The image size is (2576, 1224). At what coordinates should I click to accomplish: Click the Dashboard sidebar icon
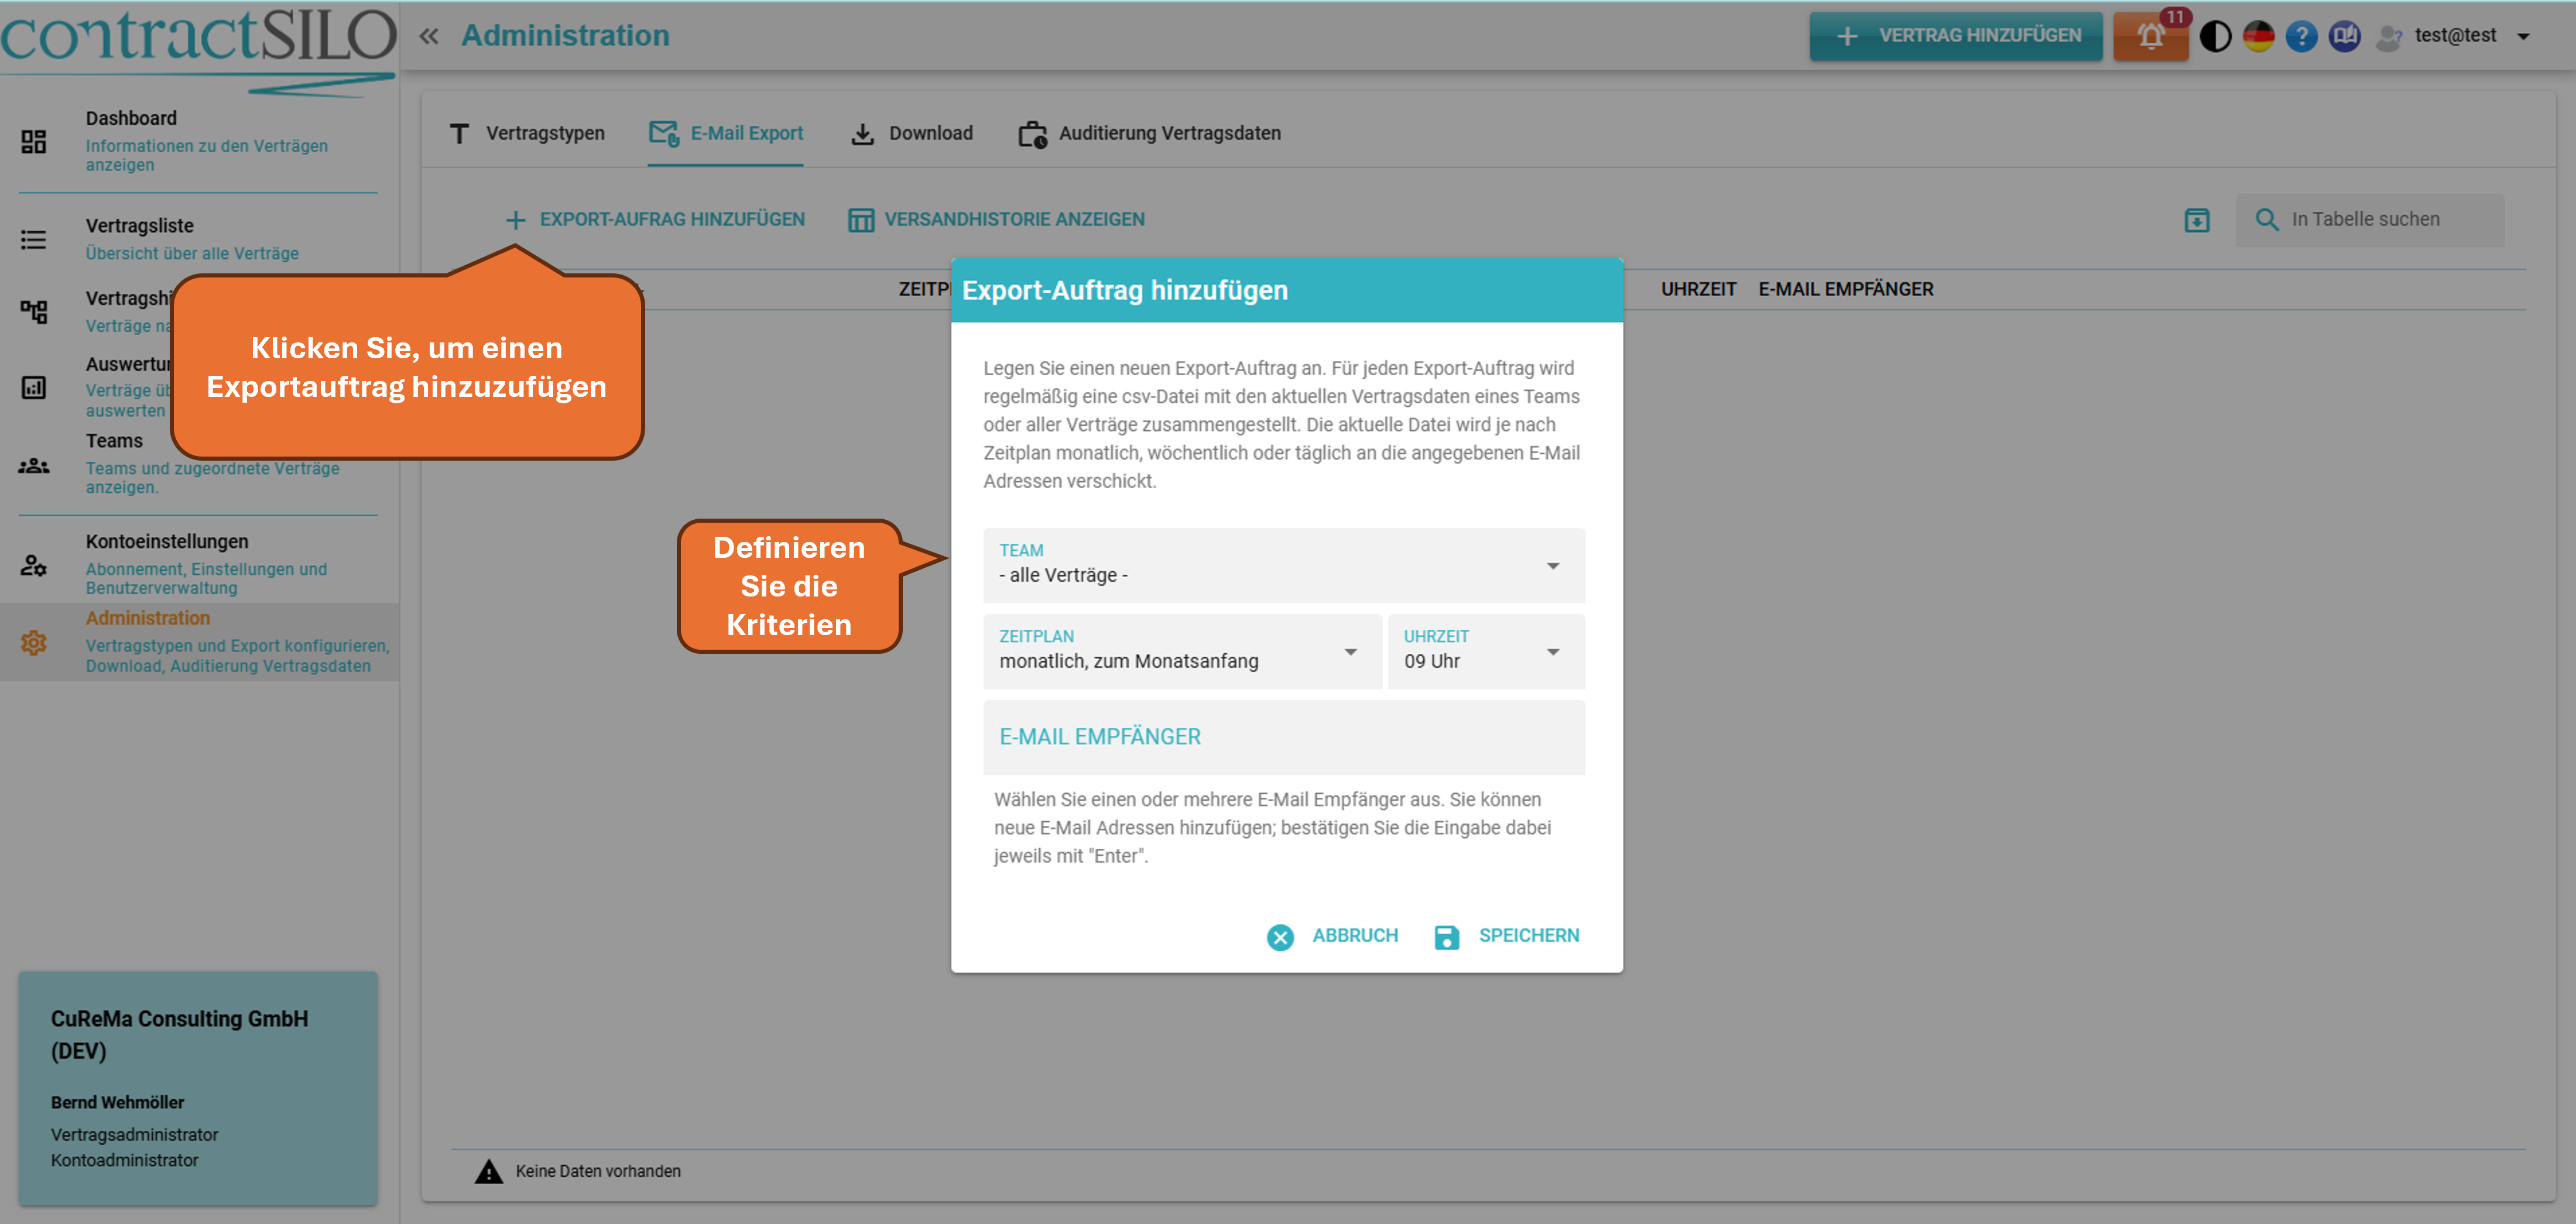tap(34, 141)
